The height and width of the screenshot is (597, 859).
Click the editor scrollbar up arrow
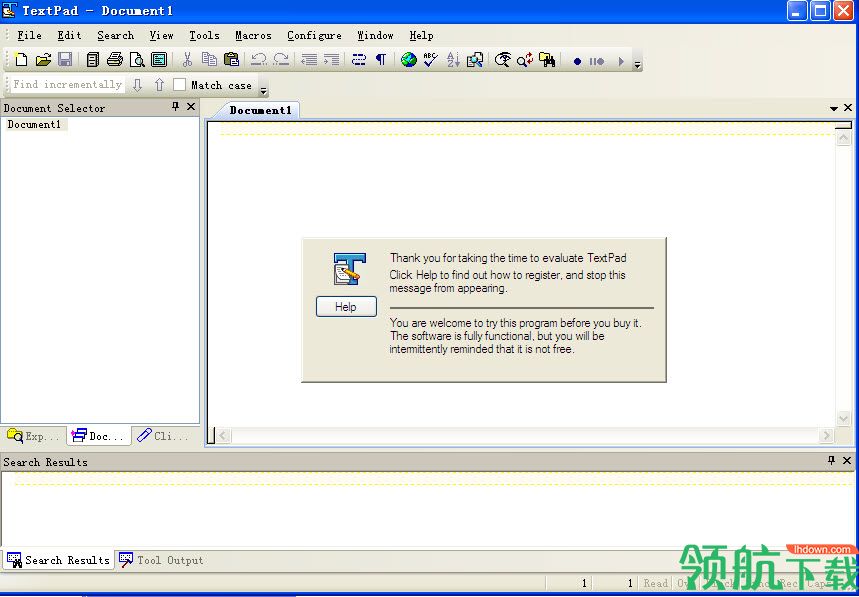point(844,138)
